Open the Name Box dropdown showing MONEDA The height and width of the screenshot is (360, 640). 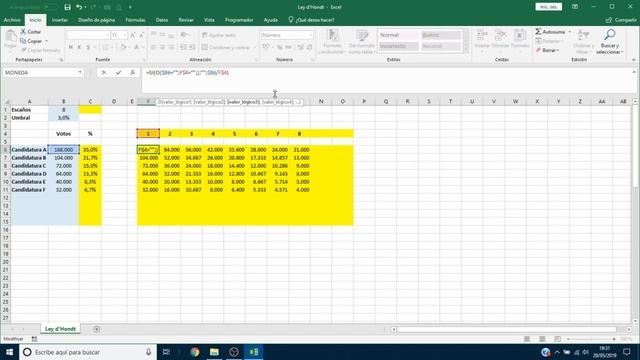(80, 73)
